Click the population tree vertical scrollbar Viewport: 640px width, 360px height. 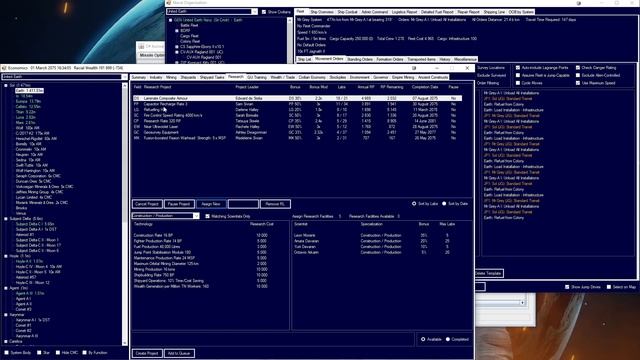coord(125,214)
